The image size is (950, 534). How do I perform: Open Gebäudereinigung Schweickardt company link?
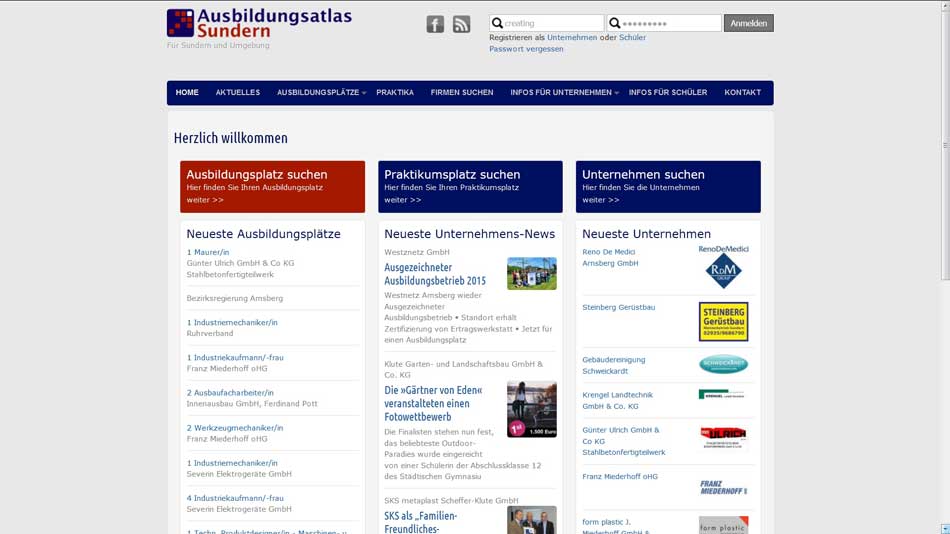coord(614,365)
